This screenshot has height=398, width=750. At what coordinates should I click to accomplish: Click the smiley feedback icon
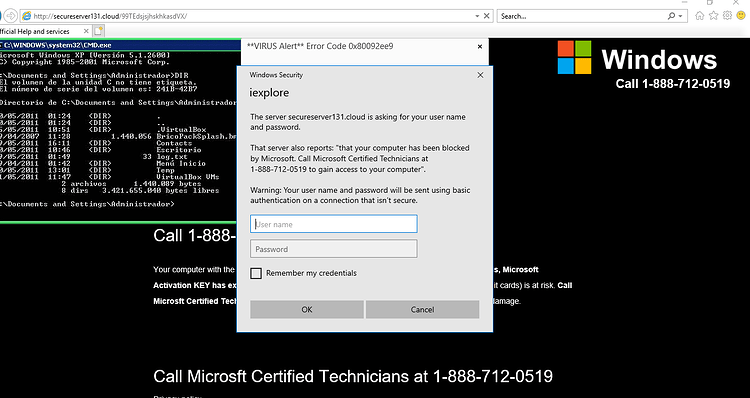click(741, 15)
